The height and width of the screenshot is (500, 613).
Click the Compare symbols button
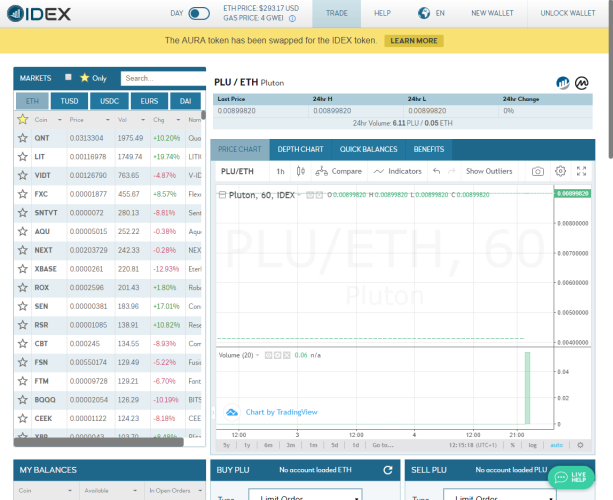339,171
